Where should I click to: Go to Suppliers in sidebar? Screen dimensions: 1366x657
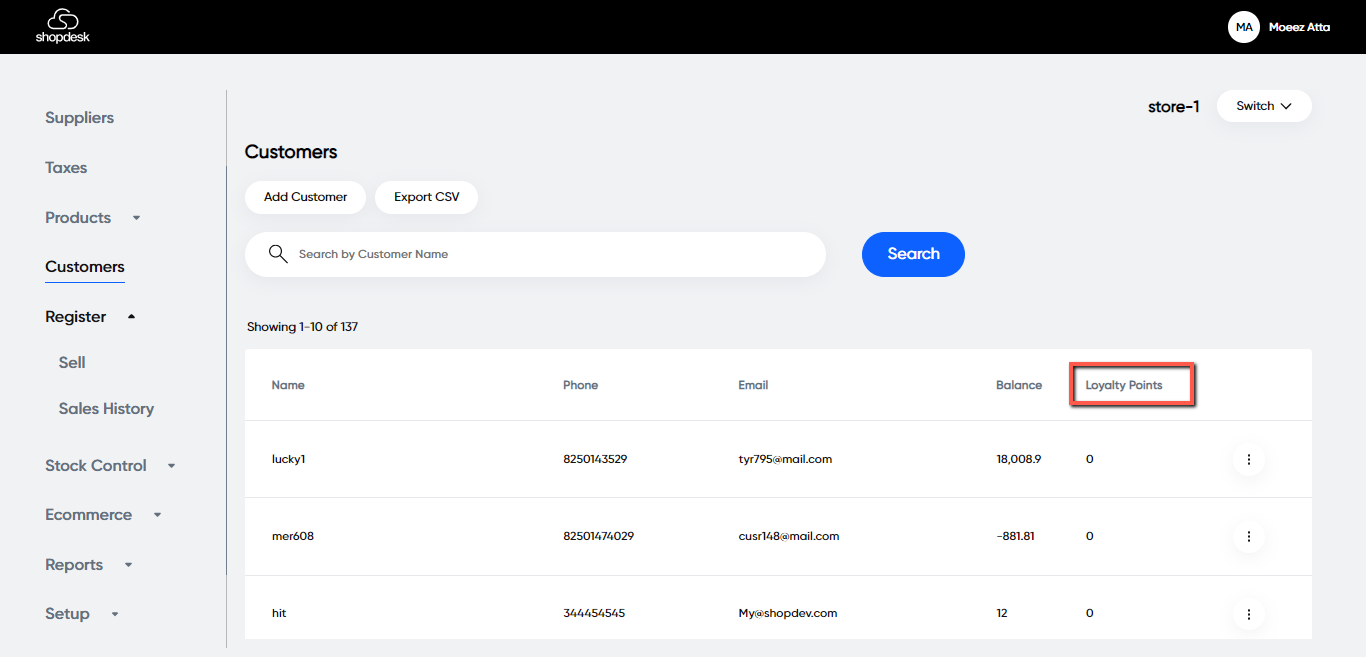79,118
